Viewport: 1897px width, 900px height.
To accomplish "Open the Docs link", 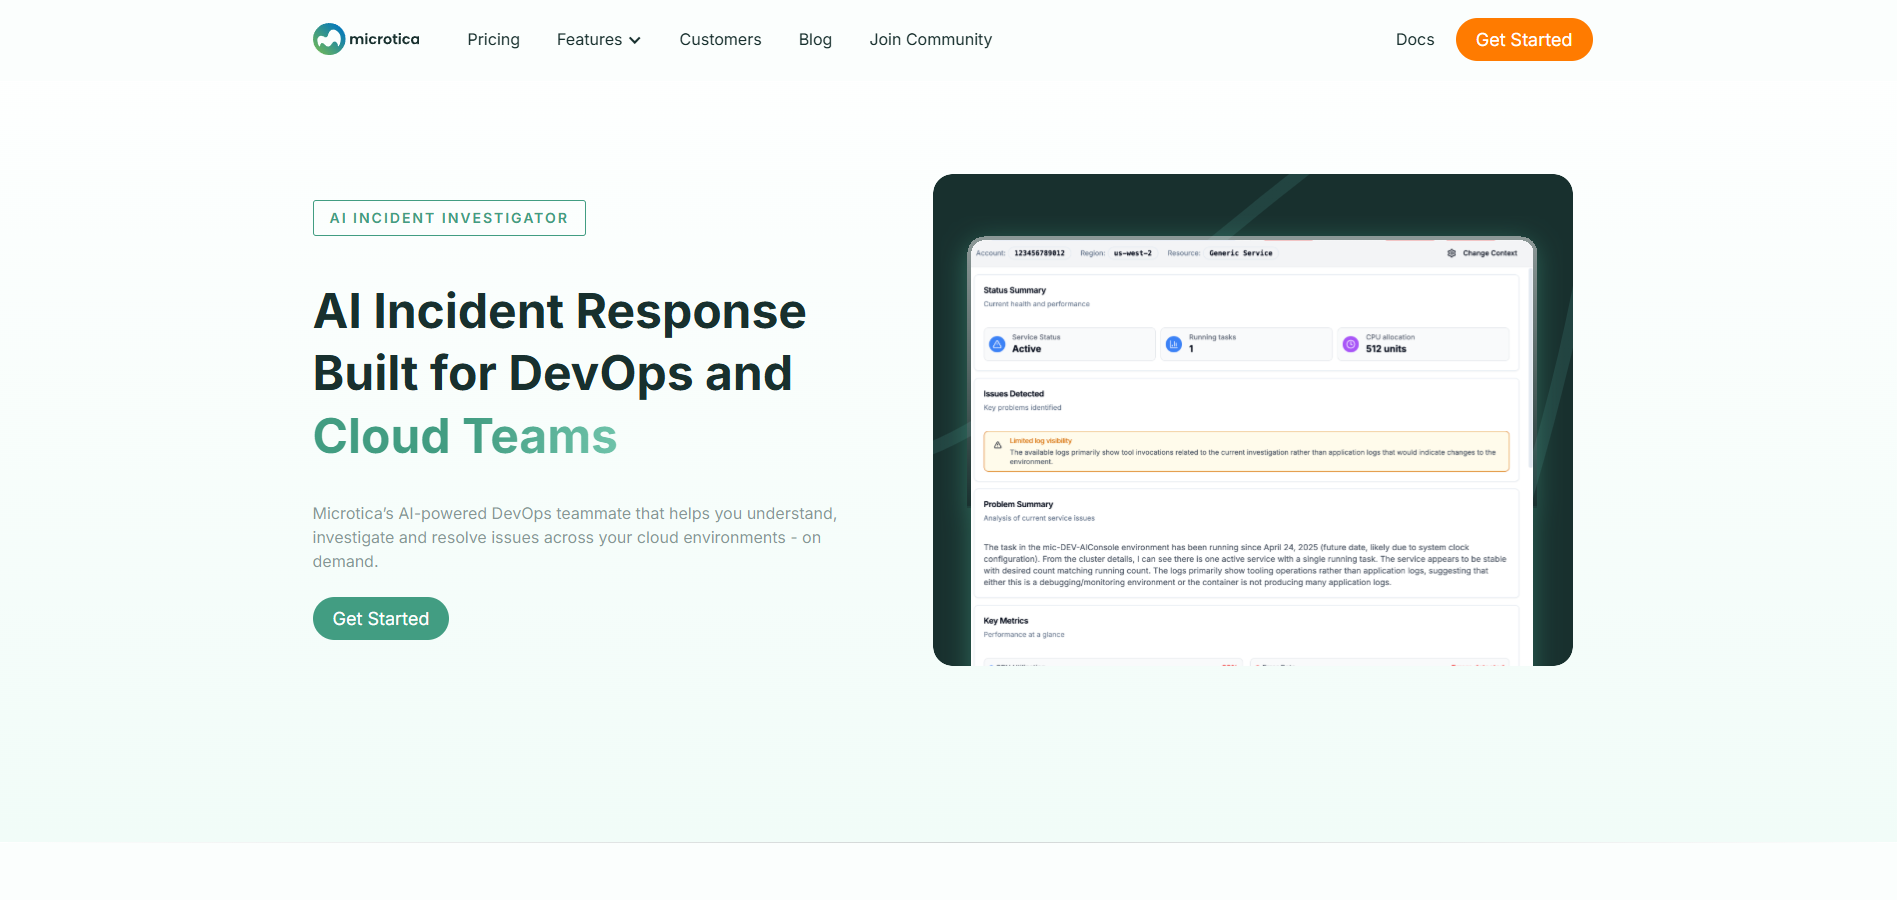I will (1414, 39).
